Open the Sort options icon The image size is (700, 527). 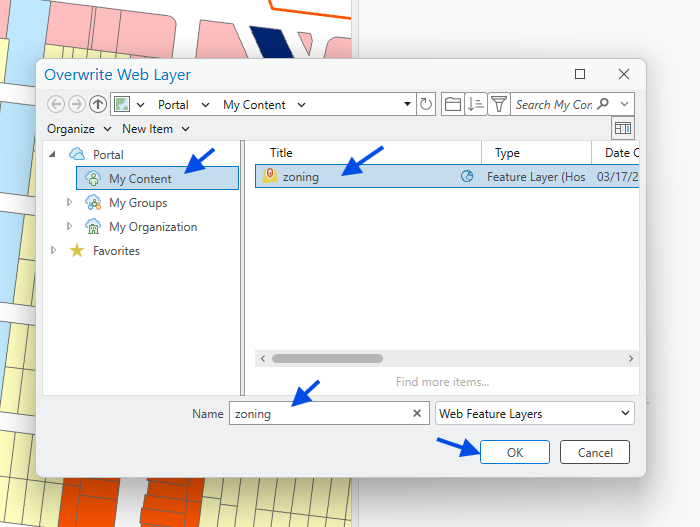pyautogui.click(x=476, y=104)
